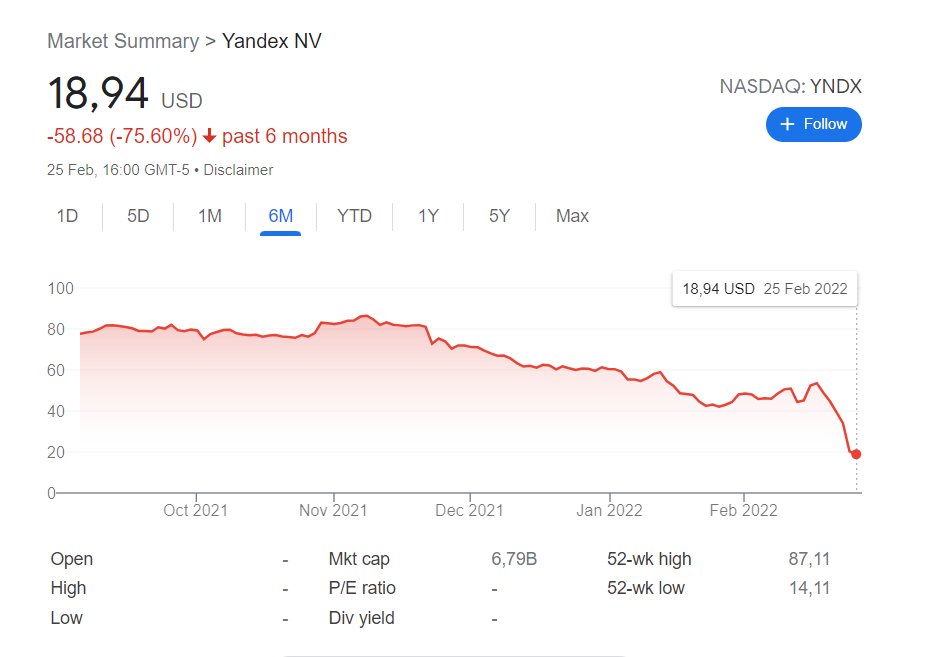Click the Mkt cap value 6,79B
This screenshot has height=657, width=950.
[x=514, y=559]
